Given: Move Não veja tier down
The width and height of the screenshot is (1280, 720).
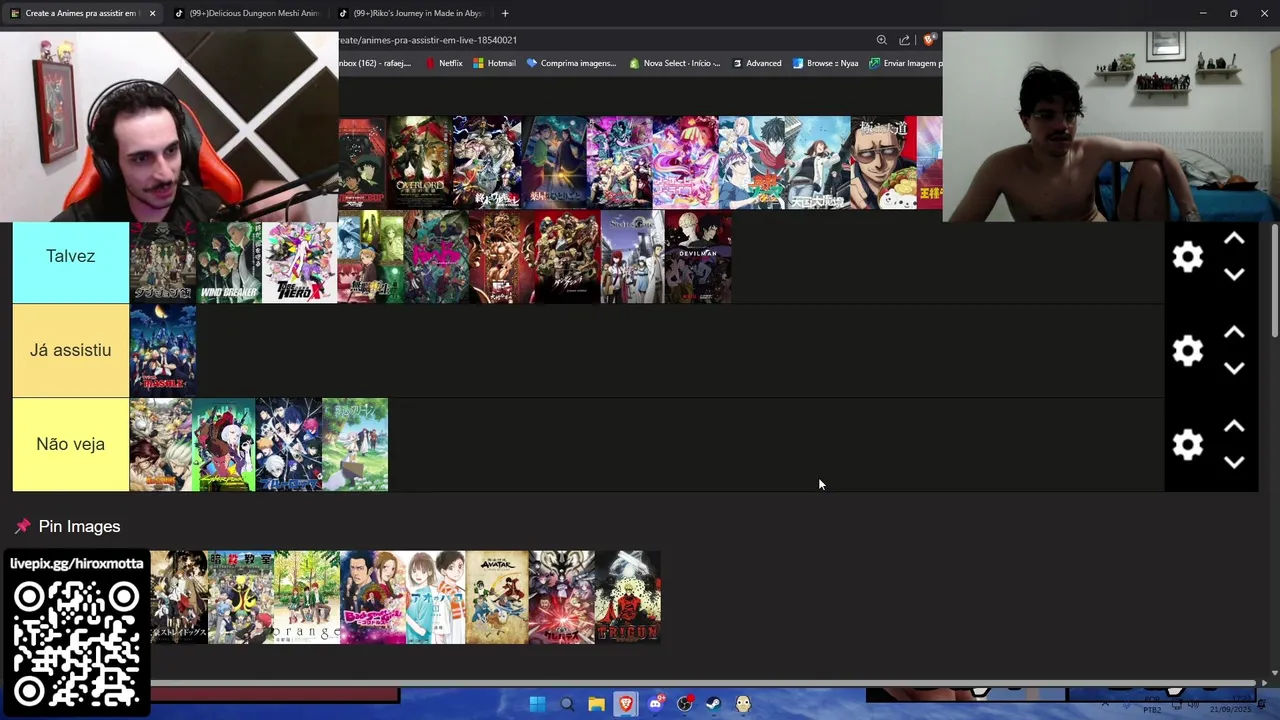Looking at the screenshot, I should 1234,462.
